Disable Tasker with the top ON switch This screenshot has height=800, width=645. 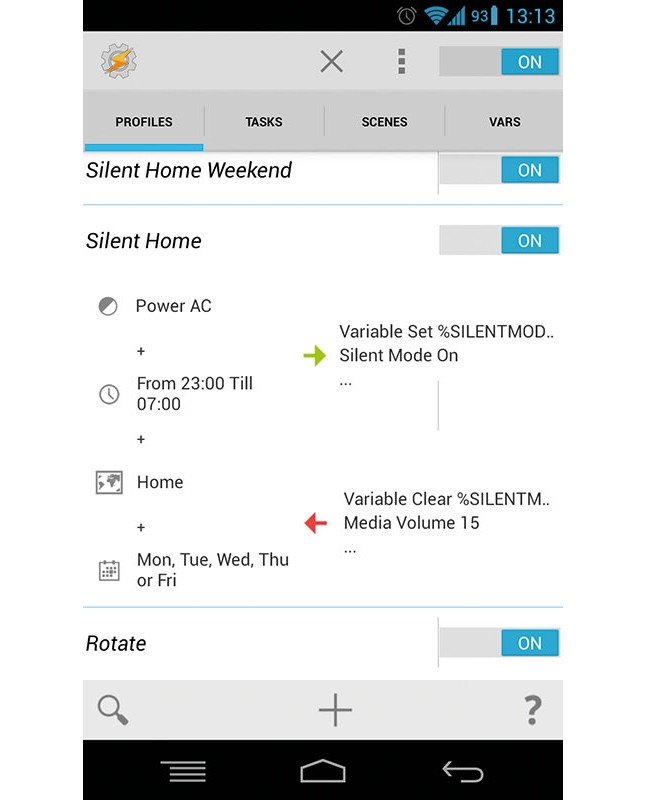coord(500,62)
